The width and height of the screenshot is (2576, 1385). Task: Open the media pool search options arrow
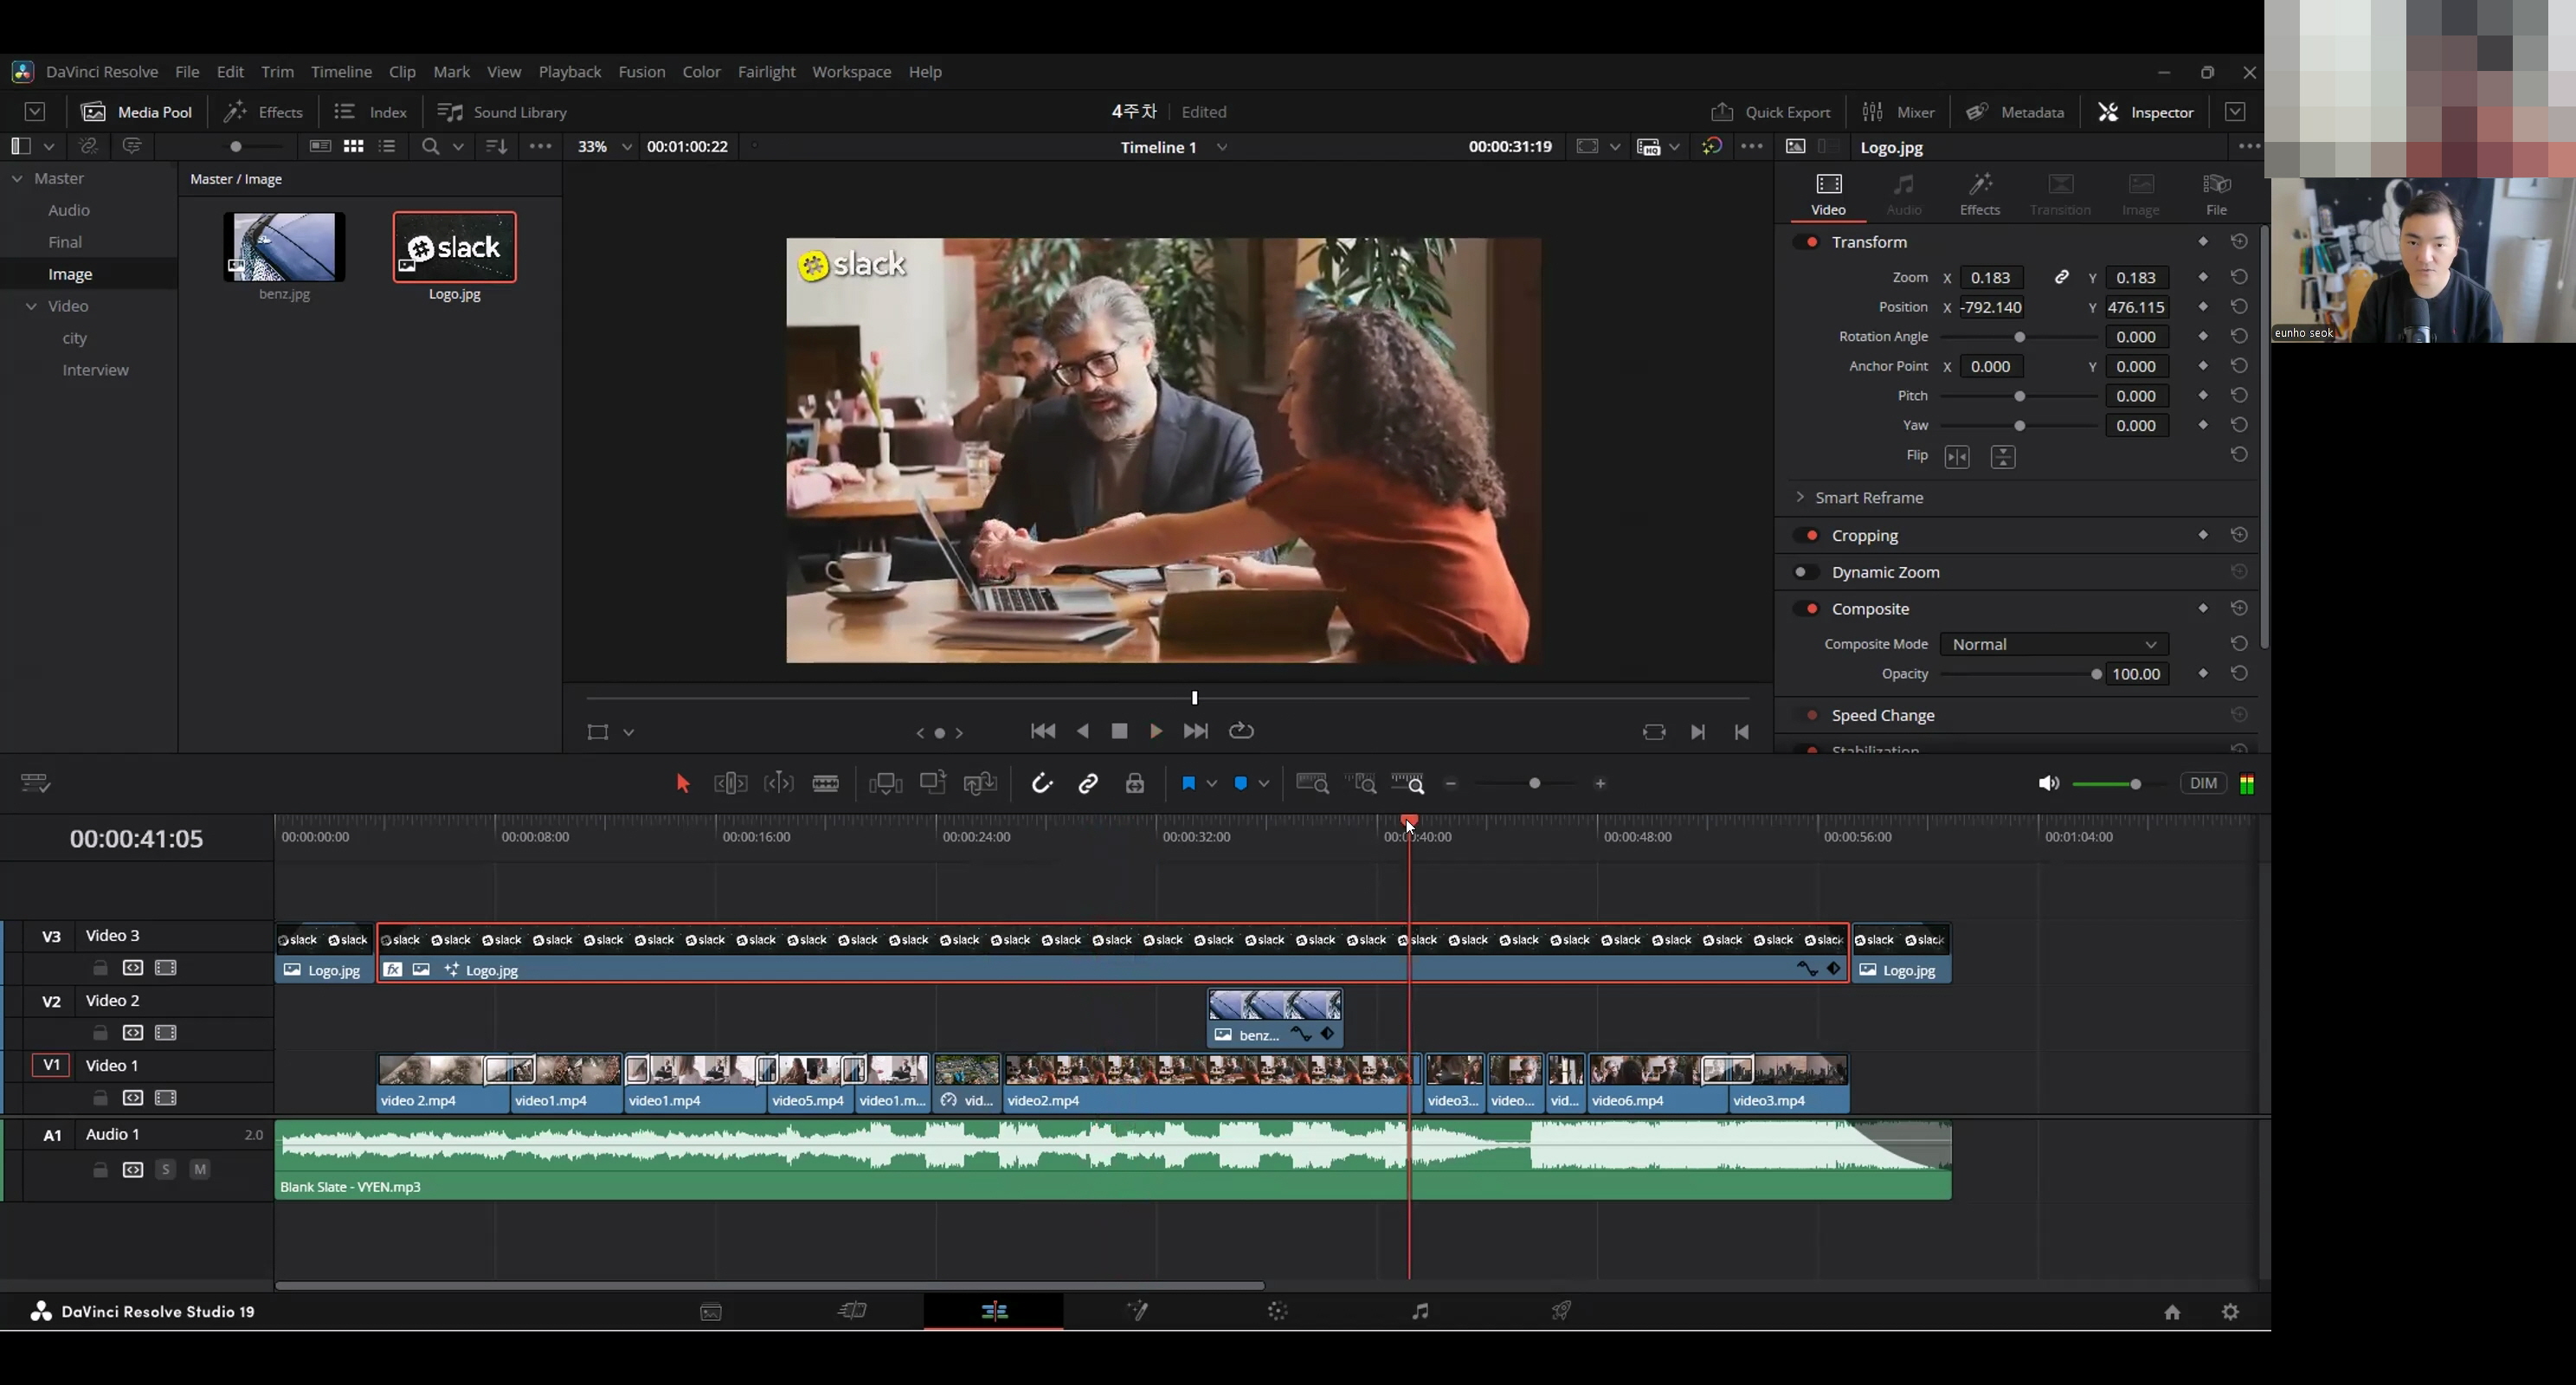click(x=458, y=147)
